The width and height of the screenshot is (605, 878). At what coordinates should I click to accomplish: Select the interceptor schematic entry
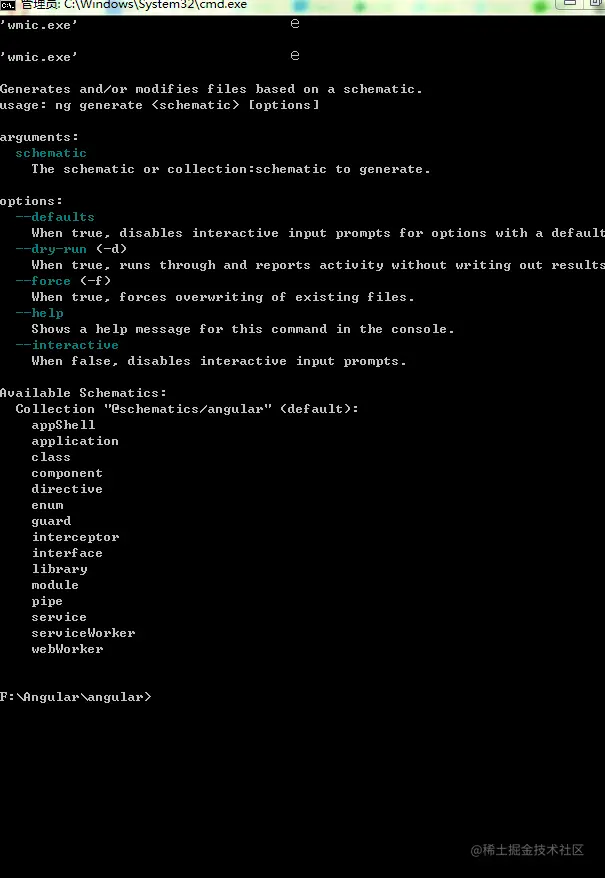pos(76,537)
